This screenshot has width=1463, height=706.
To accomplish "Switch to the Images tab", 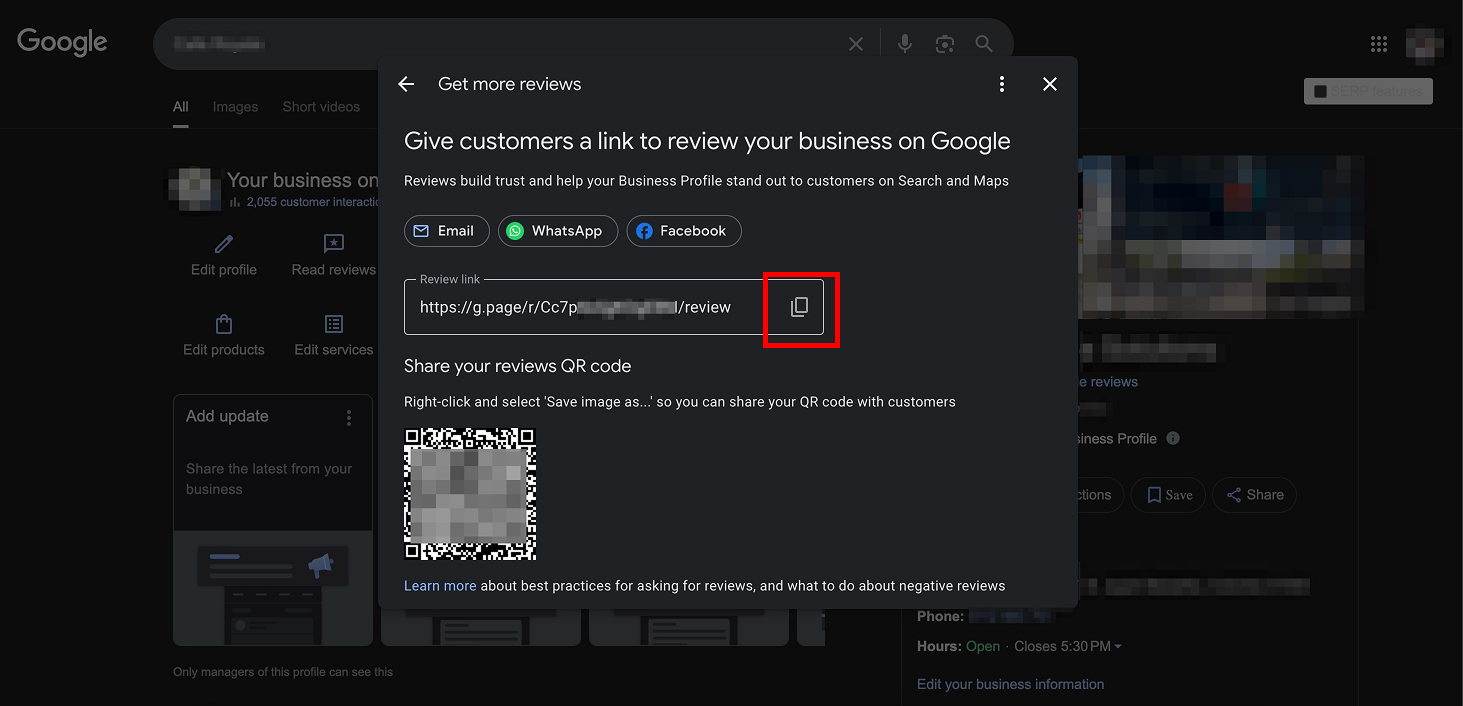I will (x=235, y=107).
